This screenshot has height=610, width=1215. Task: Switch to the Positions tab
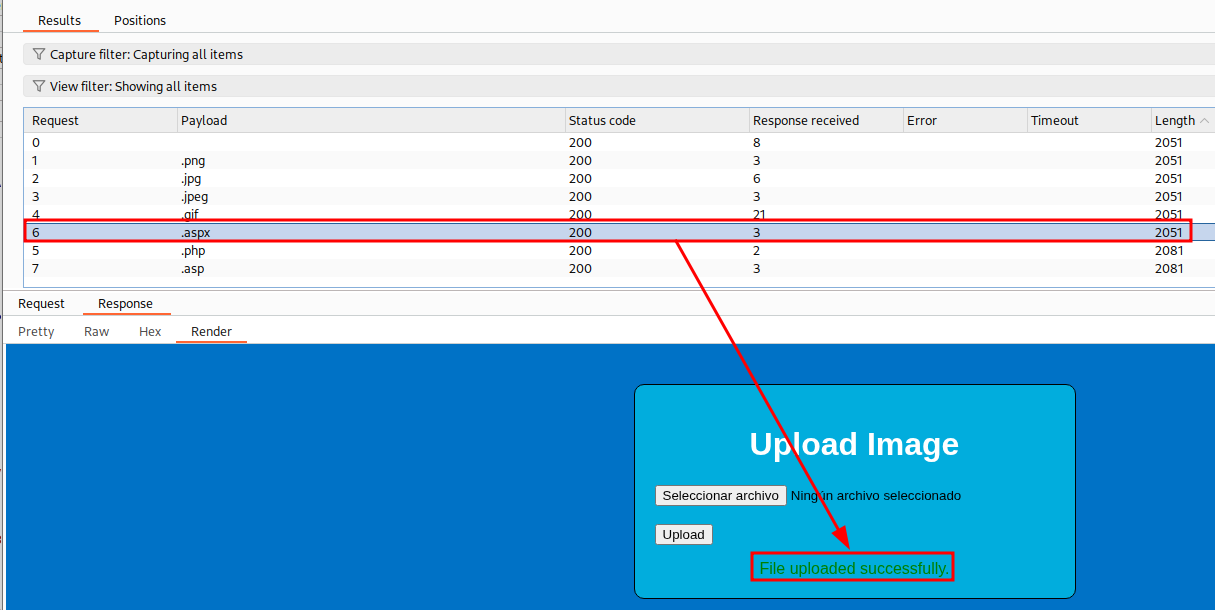tap(140, 20)
